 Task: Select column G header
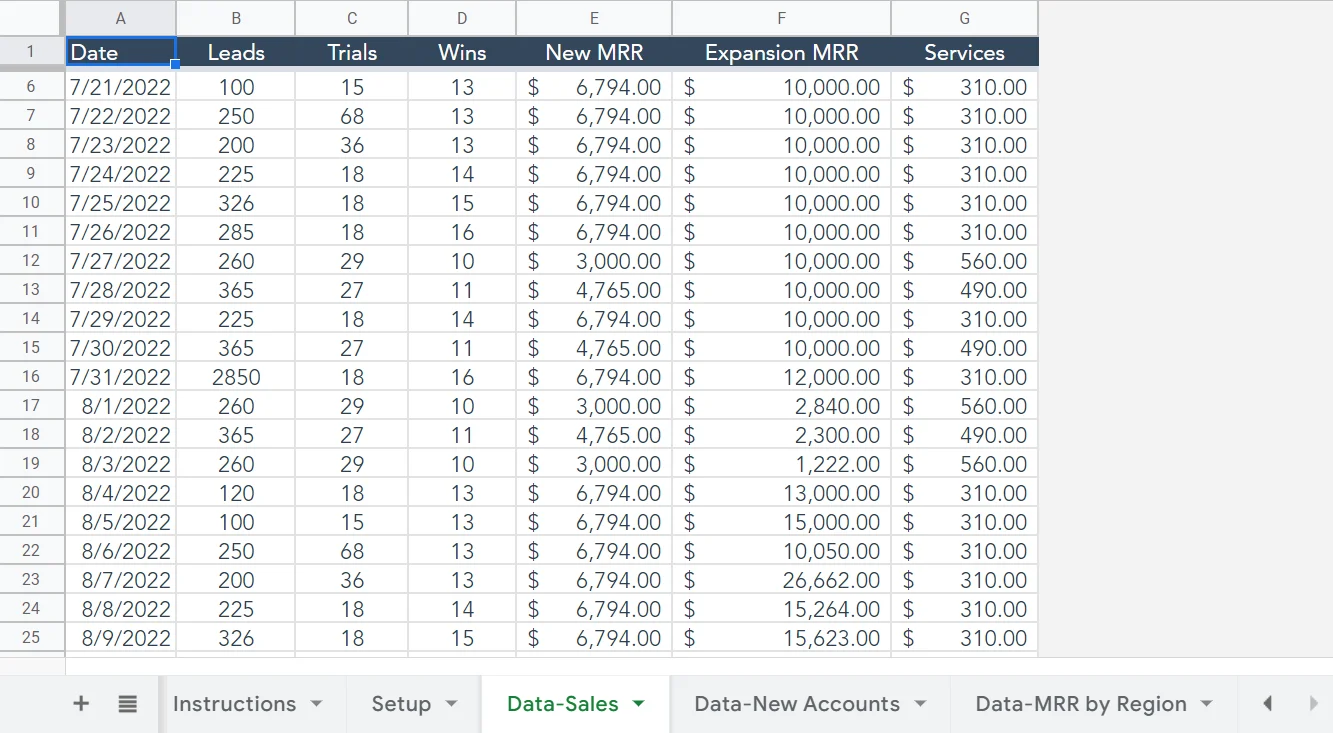coord(964,18)
